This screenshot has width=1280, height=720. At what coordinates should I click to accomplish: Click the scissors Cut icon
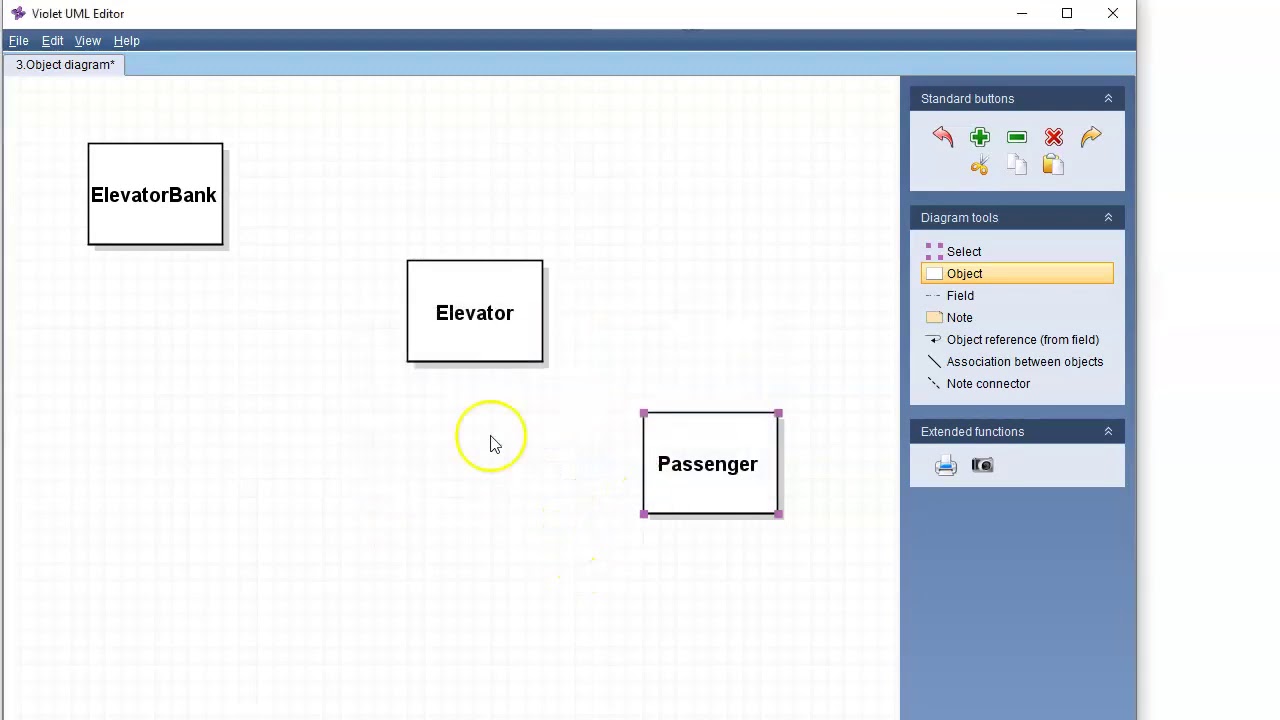pos(980,165)
